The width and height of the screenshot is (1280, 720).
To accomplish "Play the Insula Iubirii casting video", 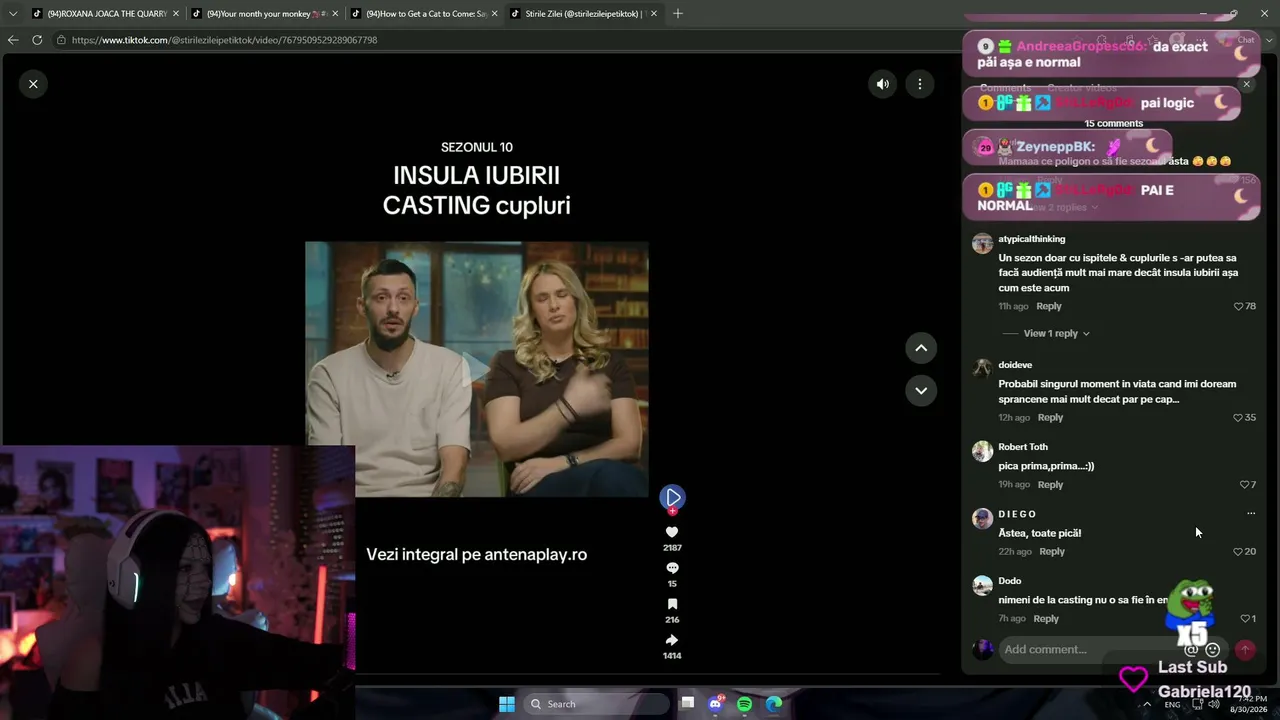I will coord(477,369).
